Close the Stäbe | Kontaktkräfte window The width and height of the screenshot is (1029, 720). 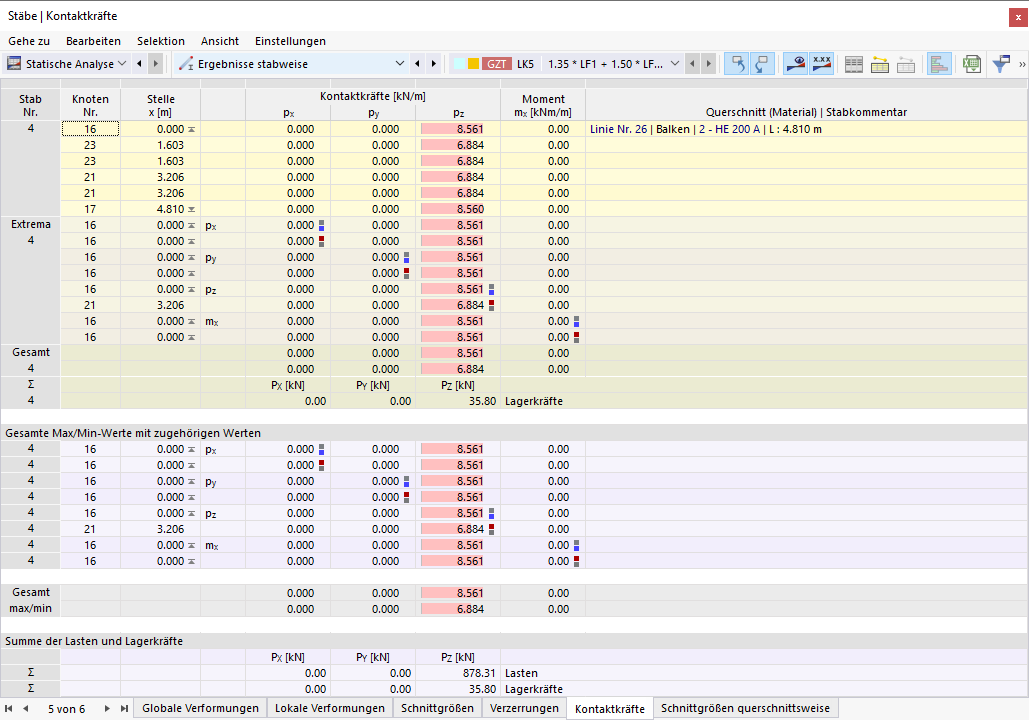(1018, 17)
